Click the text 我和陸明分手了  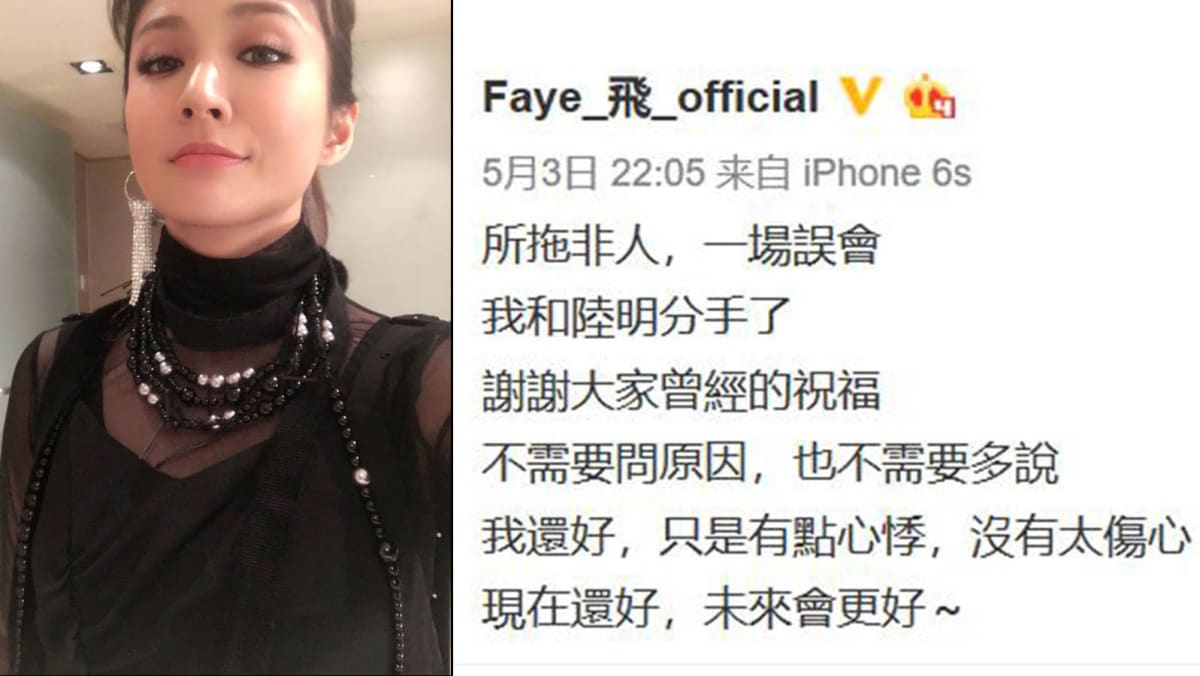click(x=637, y=319)
